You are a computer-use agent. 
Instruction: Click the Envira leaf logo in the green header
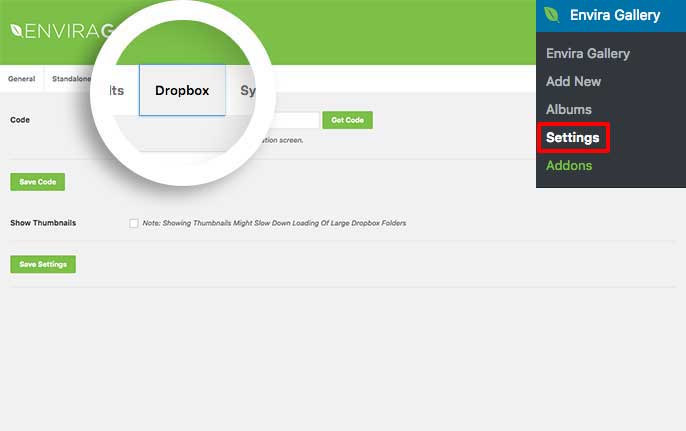pyautogui.click(x=16, y=31)
